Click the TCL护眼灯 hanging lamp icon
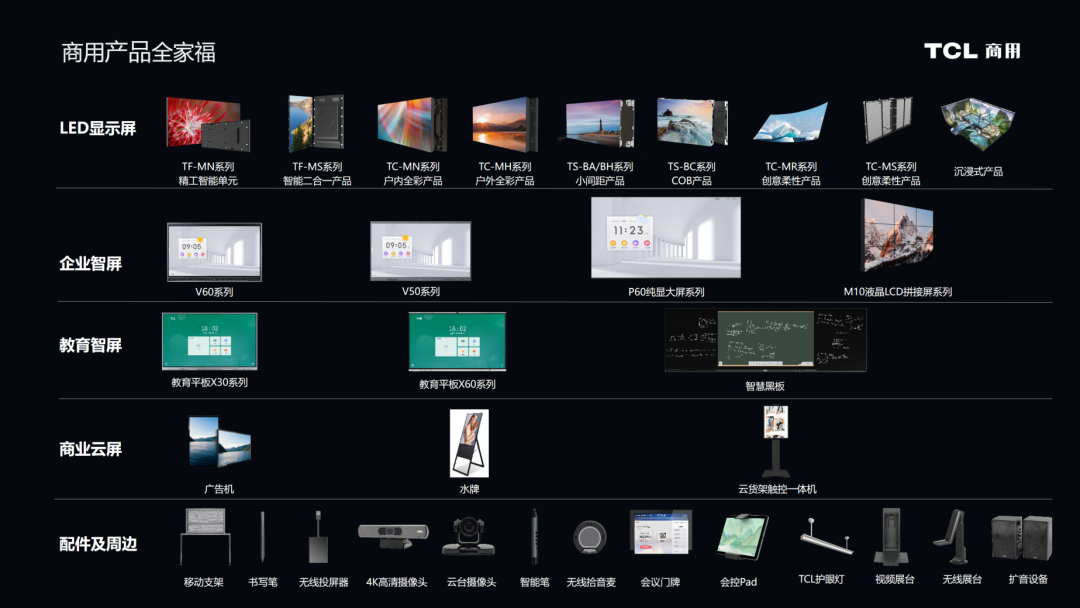 827,536
